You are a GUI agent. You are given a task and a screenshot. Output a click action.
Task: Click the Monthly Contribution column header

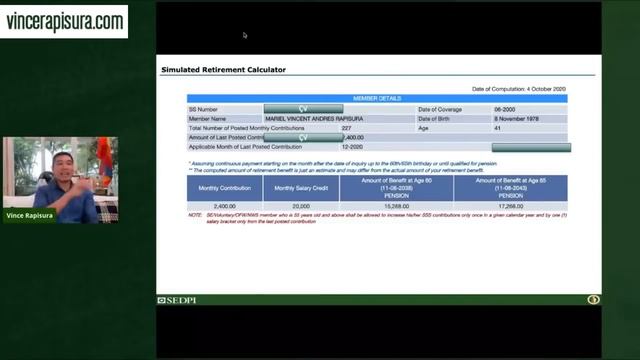[224, 188]
